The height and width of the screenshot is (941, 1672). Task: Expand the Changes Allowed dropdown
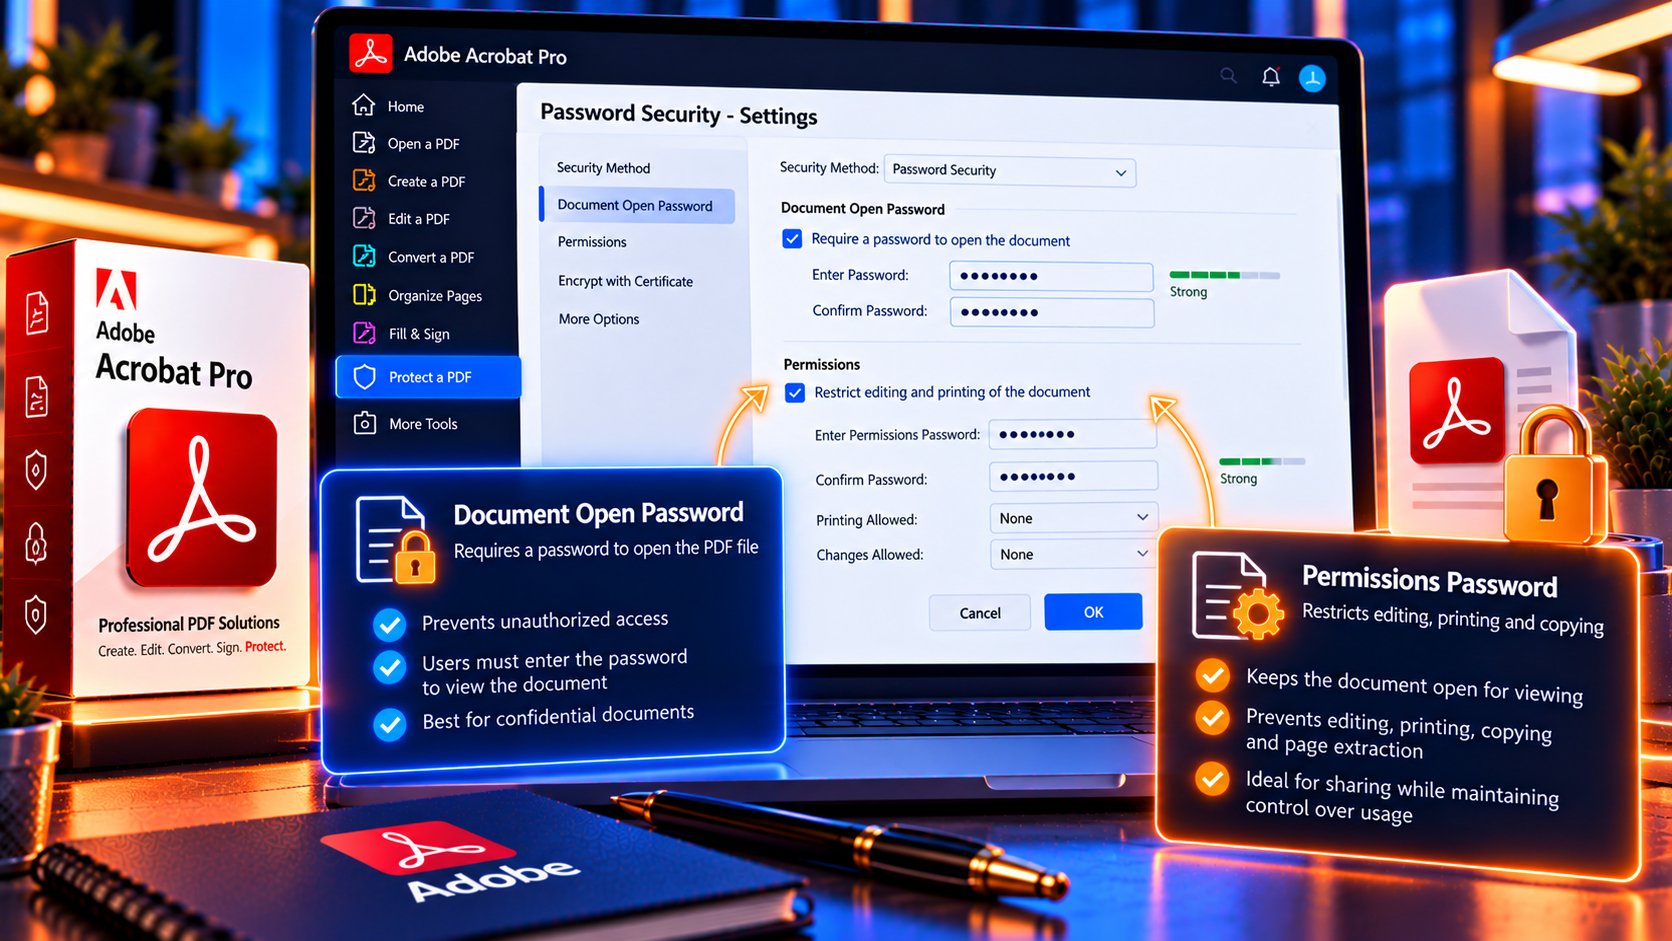(x=1073, y=554)
